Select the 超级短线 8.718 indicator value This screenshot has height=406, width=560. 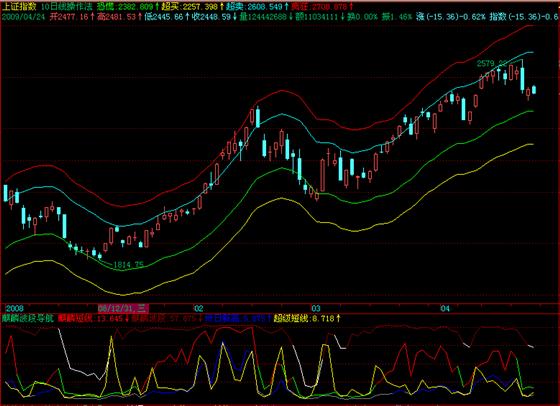click(307, 318)
